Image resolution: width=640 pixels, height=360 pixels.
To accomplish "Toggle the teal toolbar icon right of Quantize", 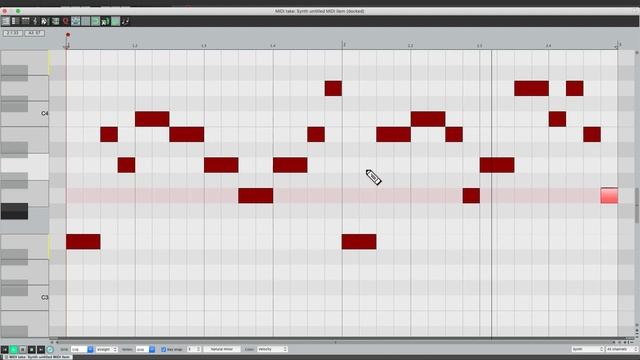I will click(x=76, y=21).
